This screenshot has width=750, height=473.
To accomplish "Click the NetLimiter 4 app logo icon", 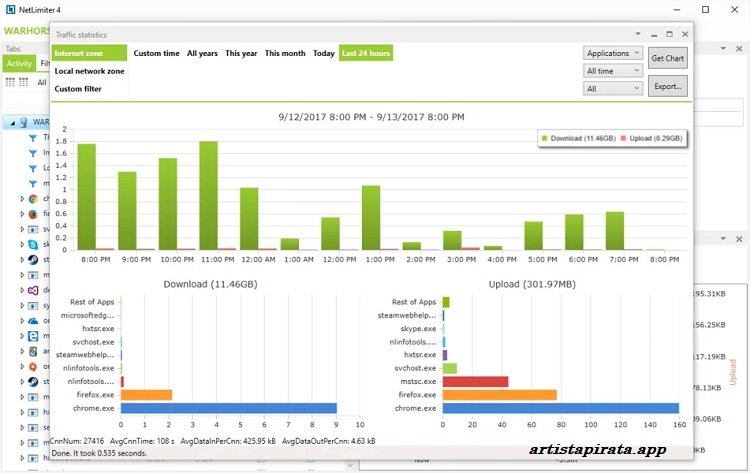I will [x=10, y=9].
